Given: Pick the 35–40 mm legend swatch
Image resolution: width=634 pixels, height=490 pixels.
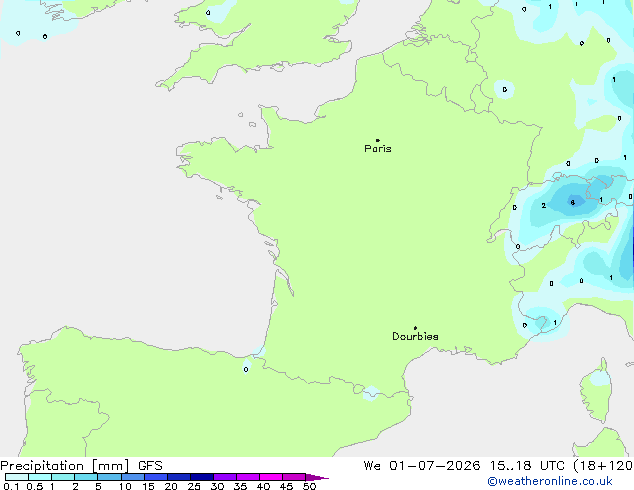Looking at the screenshot, I should 248,477.
